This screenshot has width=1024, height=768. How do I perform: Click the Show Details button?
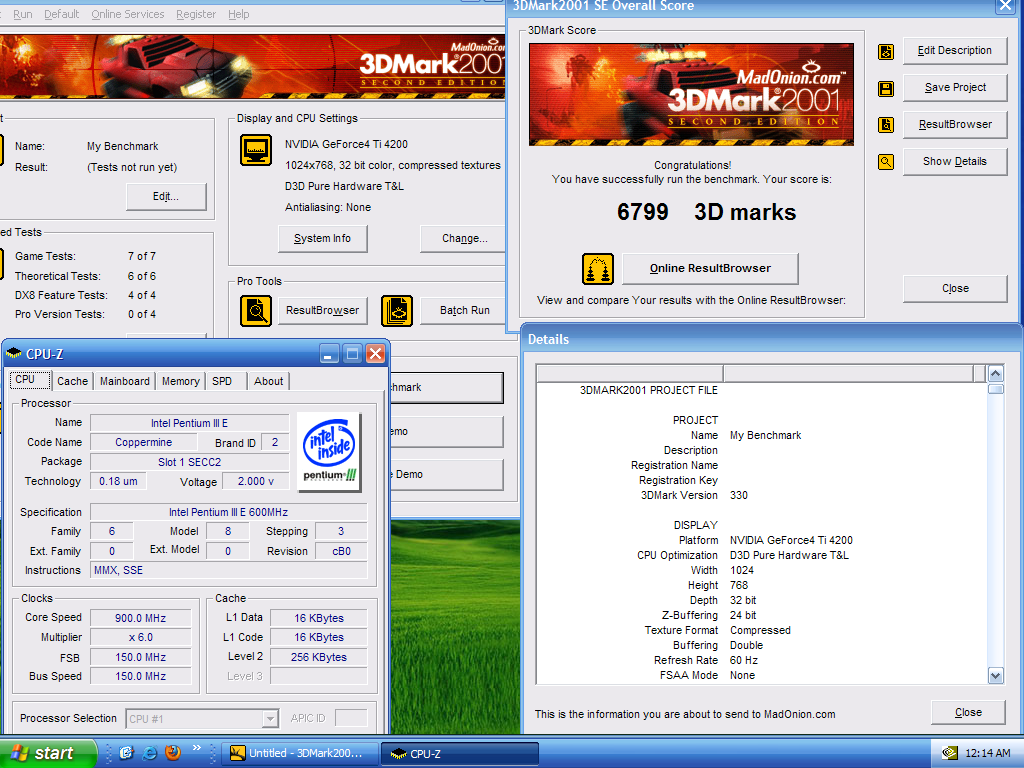point(955,161)
